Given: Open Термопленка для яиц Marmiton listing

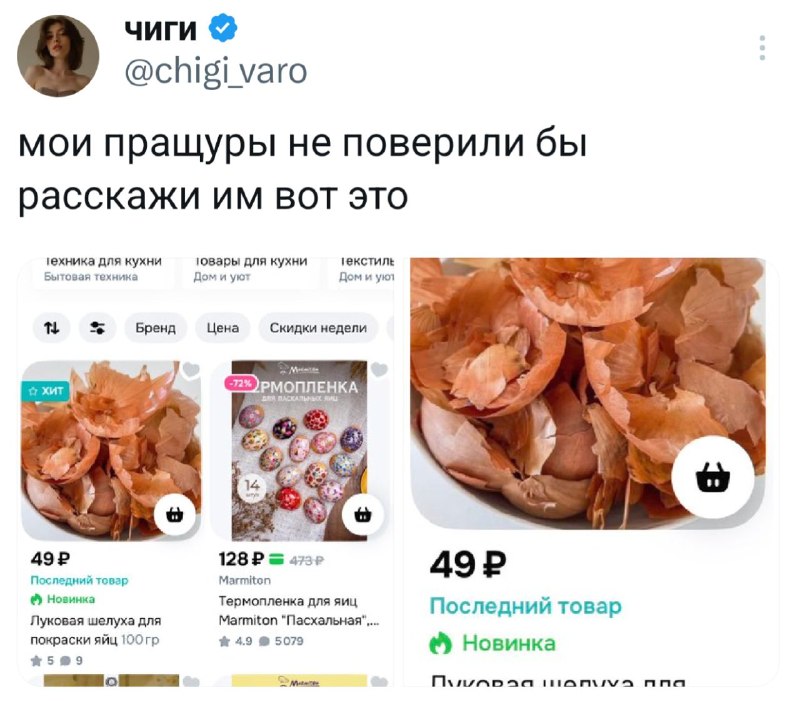Looking at the screenshot, I should [298, 610].
